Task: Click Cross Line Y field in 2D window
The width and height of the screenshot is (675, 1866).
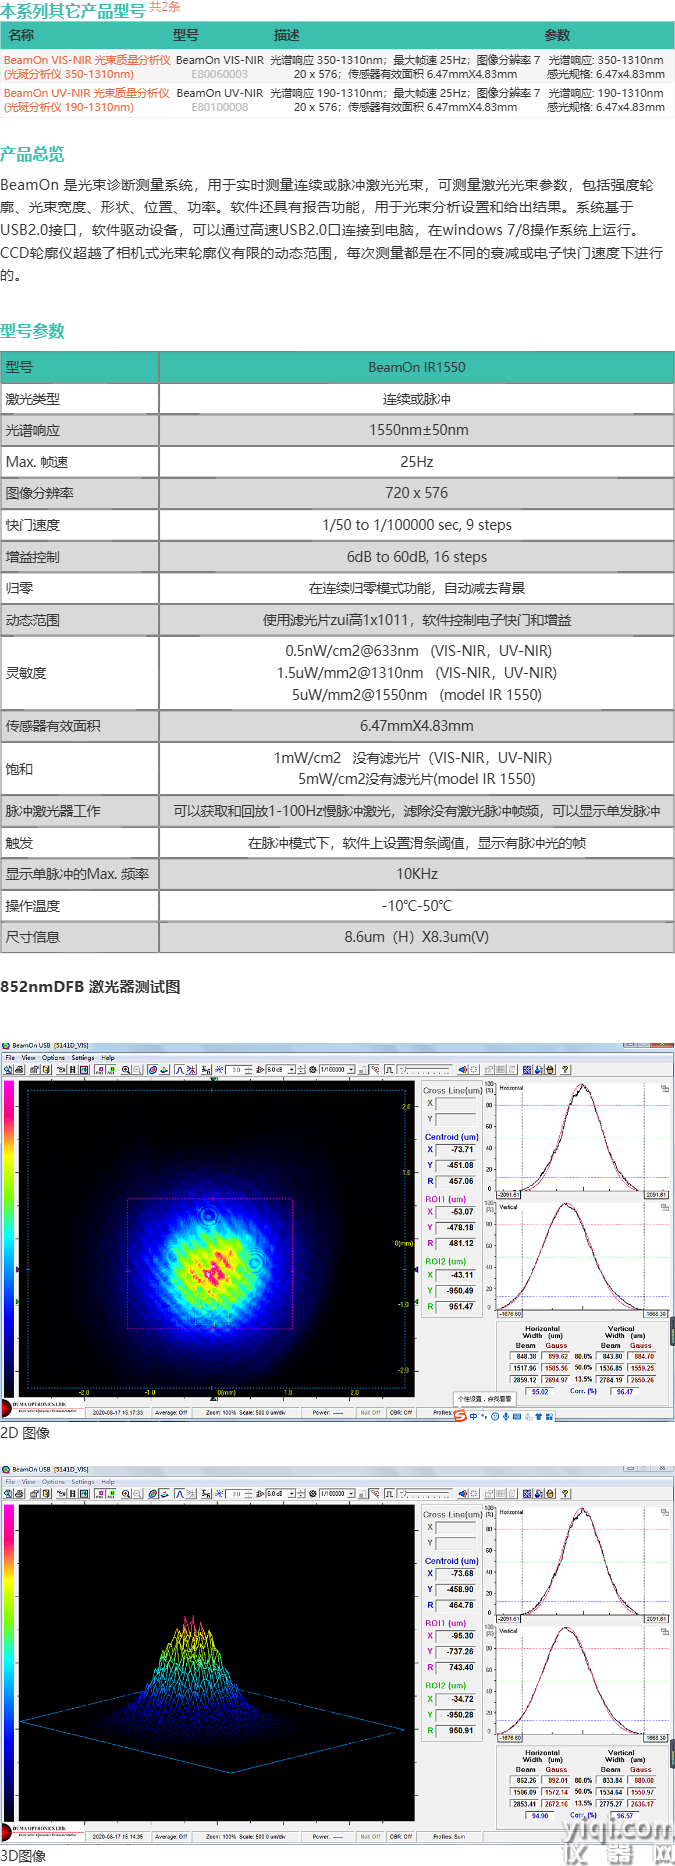Action: (x=456, y=1119)
